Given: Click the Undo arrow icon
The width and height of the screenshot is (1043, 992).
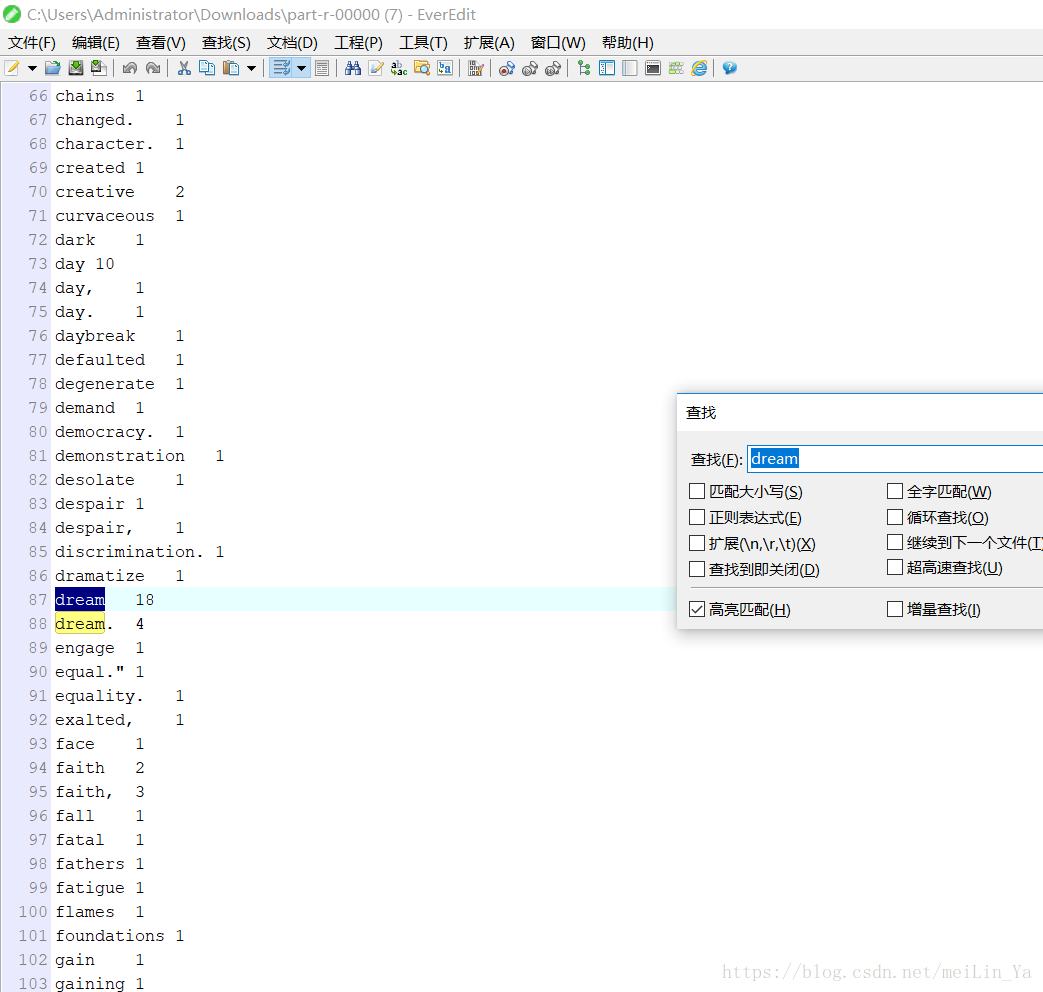Looking at the screenshot, I should (130, 68).
